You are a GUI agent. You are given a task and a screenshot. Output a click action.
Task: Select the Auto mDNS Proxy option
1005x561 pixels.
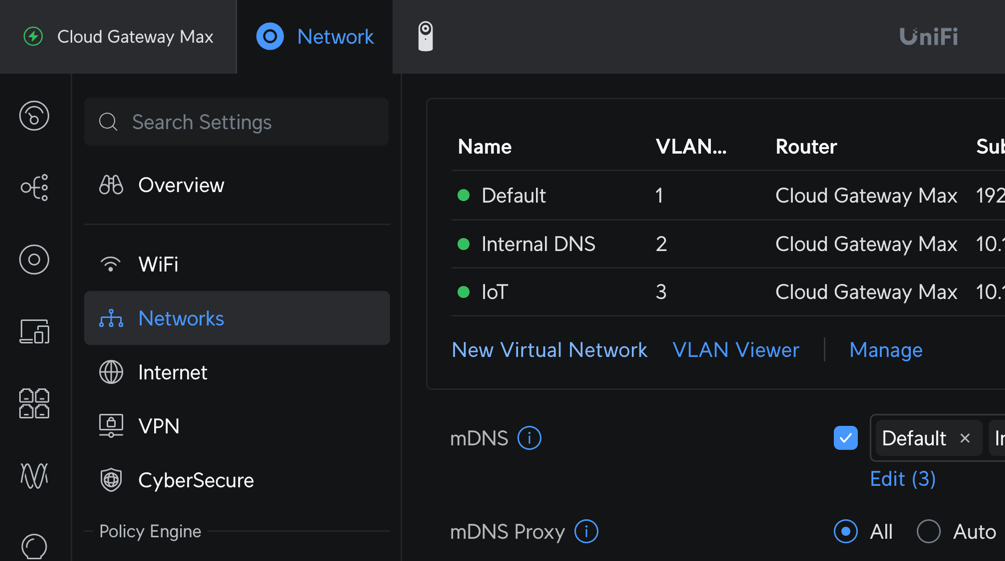(x=929, y=532)
